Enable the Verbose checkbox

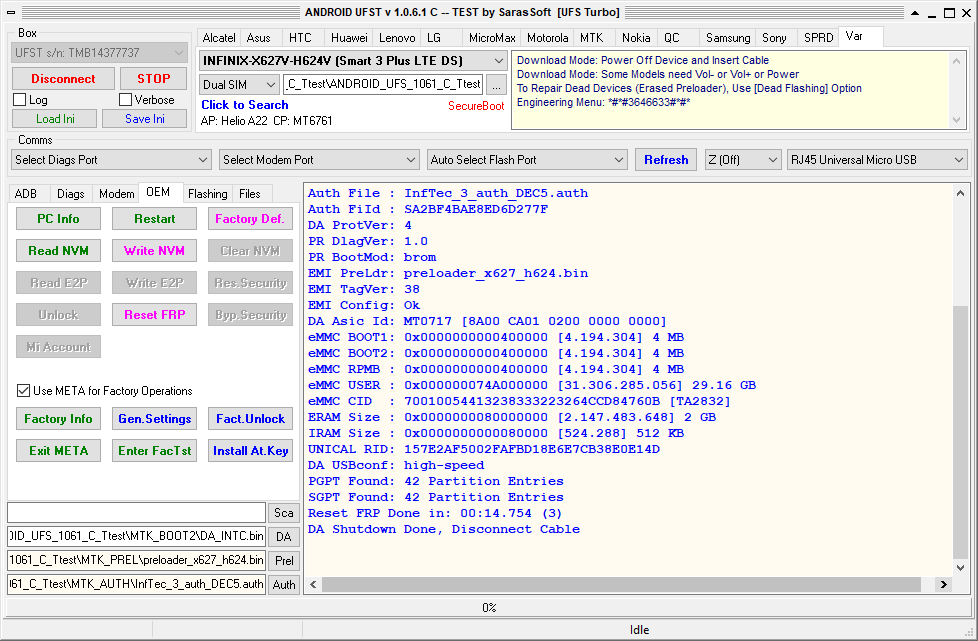[125, 100]
